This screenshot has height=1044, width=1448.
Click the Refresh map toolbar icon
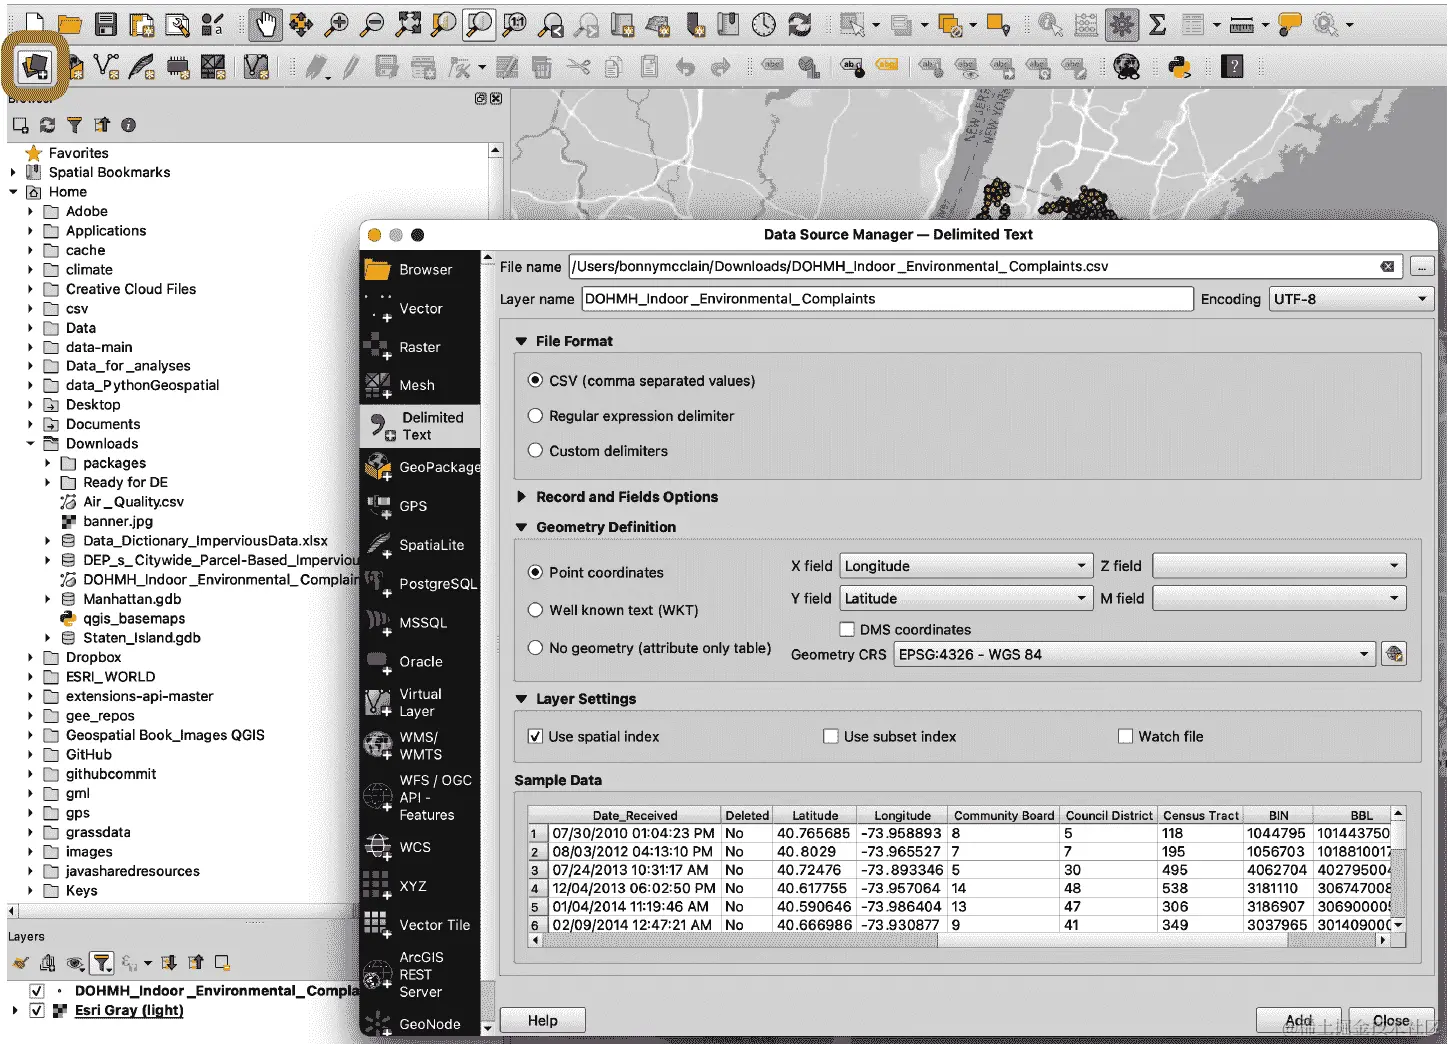pos(799,24)
